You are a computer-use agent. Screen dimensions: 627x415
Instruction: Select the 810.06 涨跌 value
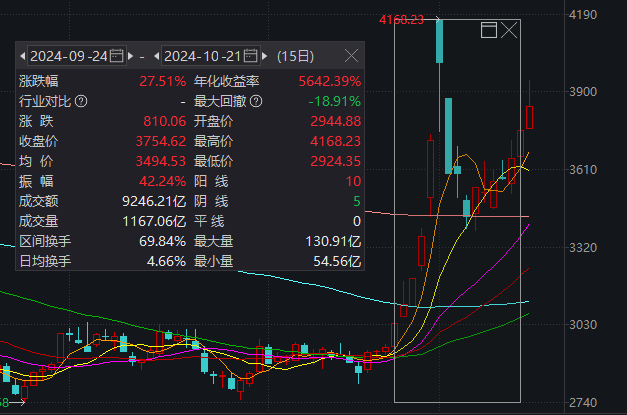[x=165, y=121]
